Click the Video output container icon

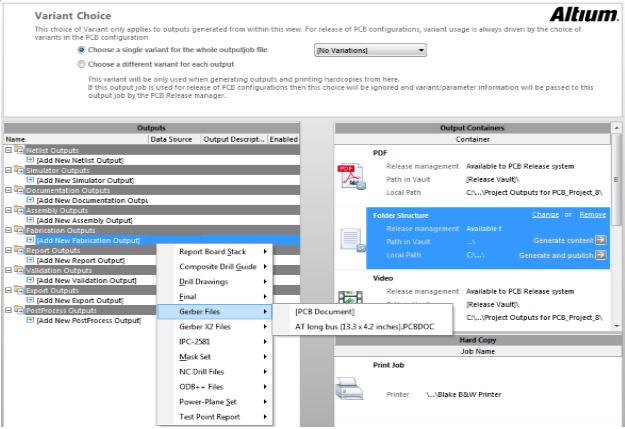click(352, 297)
